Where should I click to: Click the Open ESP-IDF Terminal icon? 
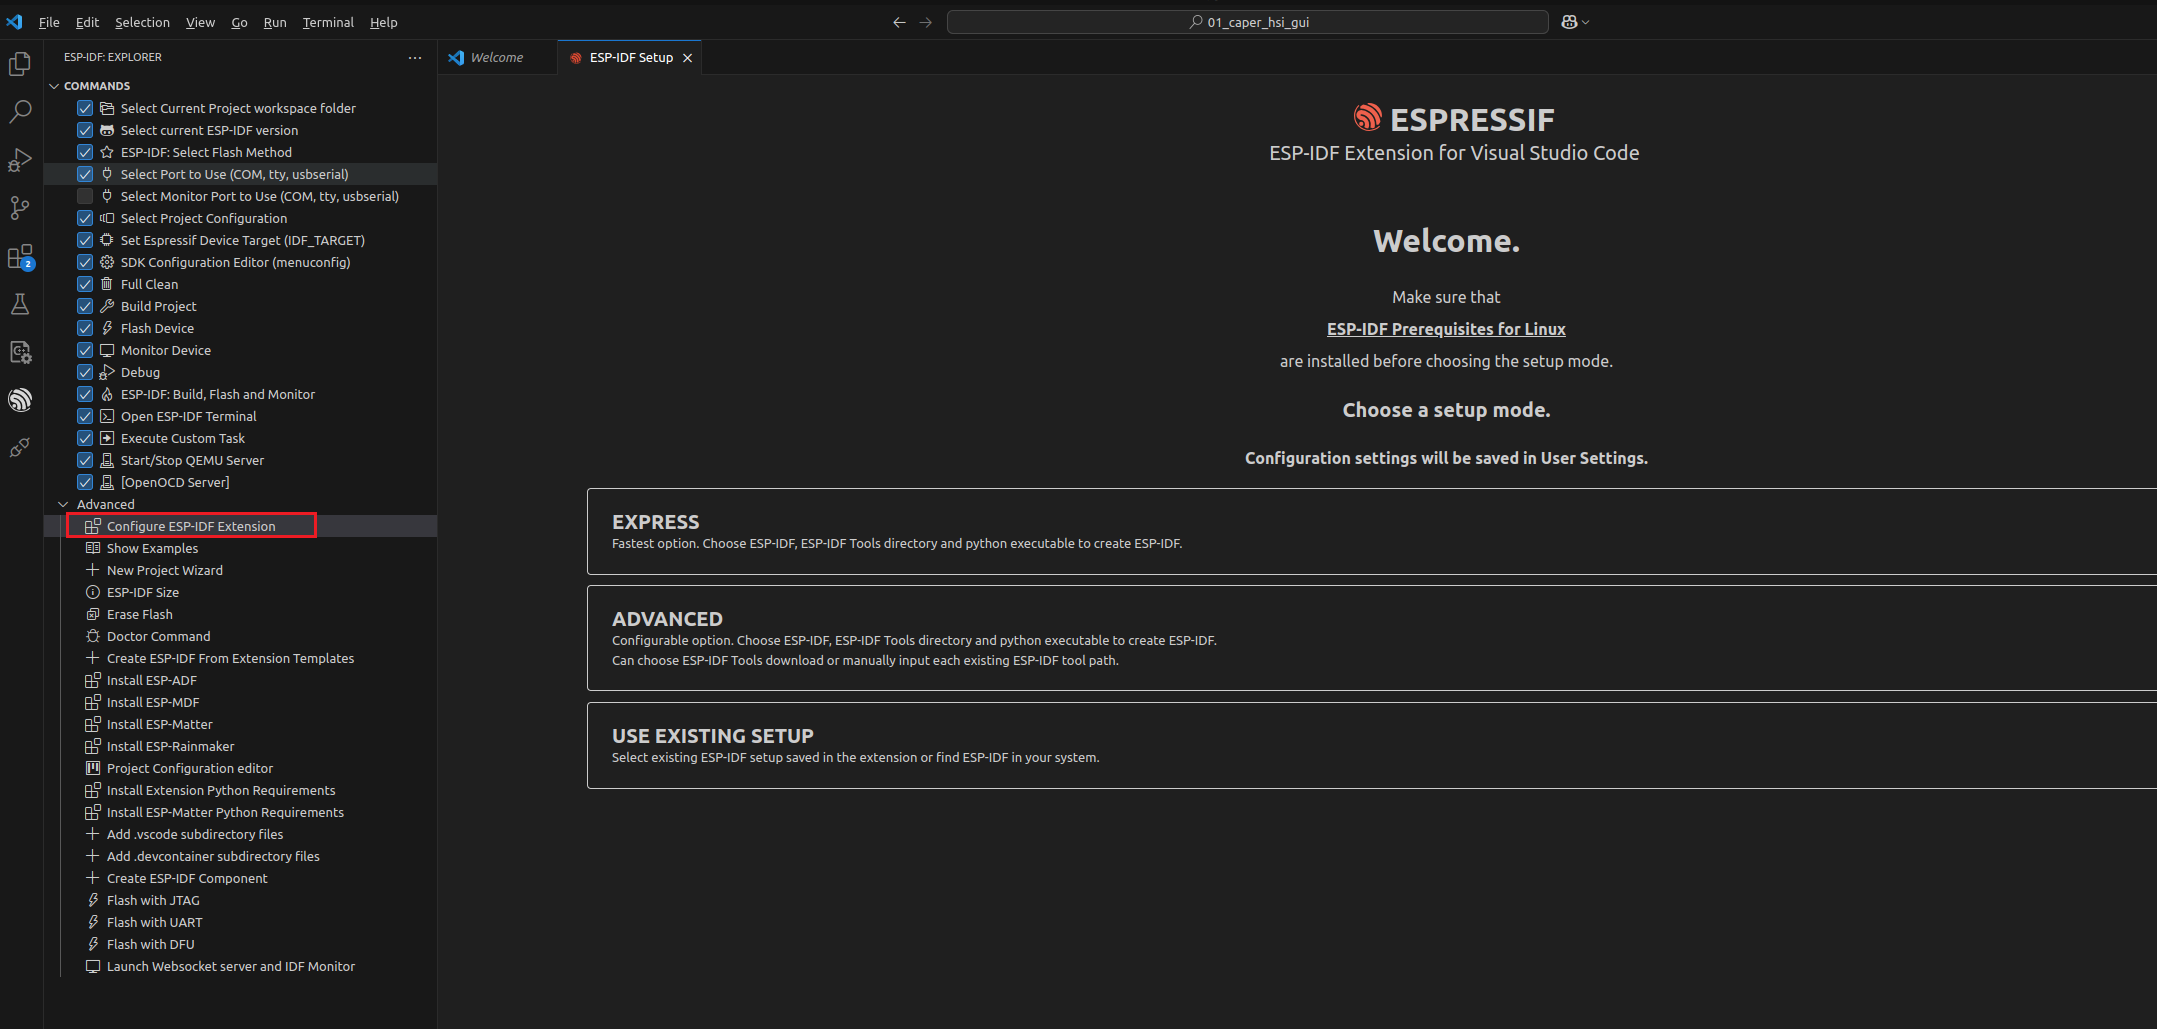click(x=107, y=416)
